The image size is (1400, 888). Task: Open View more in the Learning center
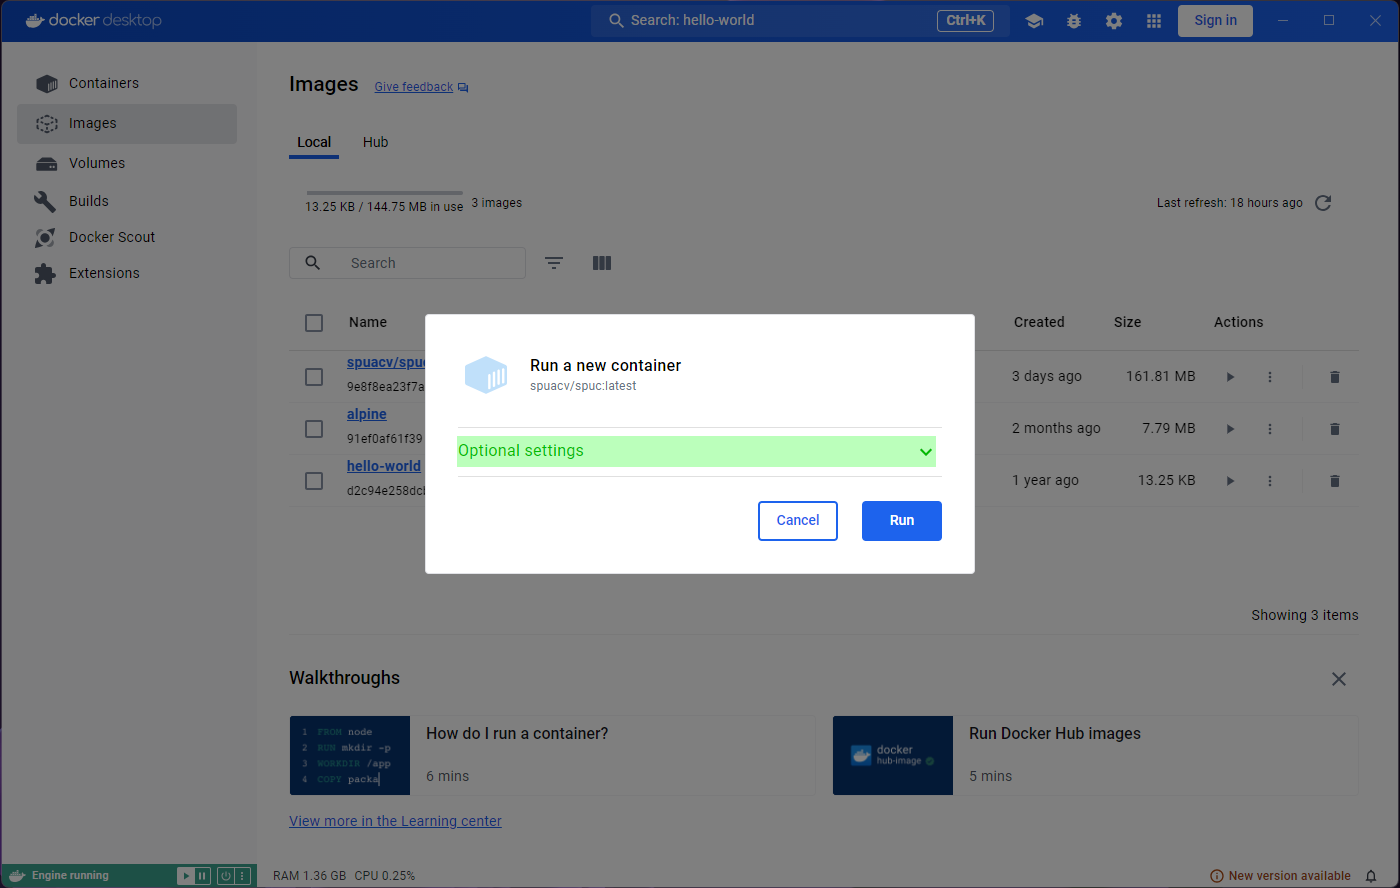coord(395,822)
